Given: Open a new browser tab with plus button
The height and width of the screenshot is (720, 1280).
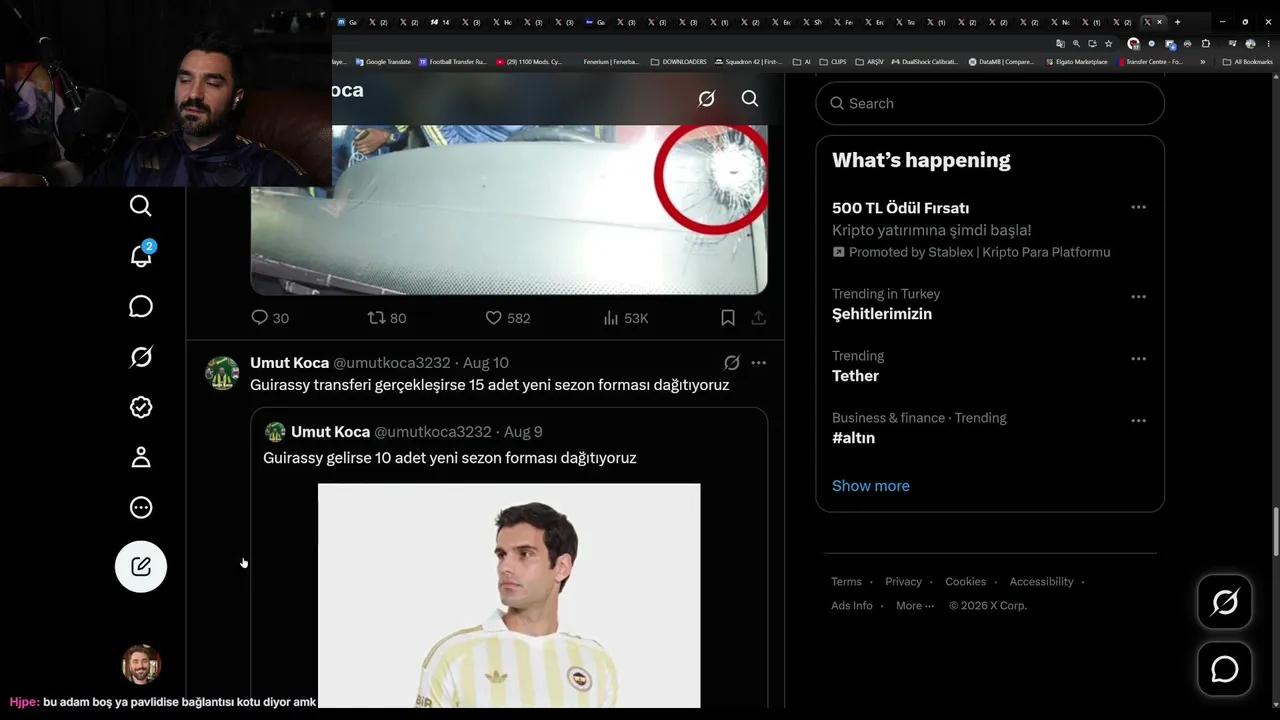Looking at the screenshot, I should 1177,22.
